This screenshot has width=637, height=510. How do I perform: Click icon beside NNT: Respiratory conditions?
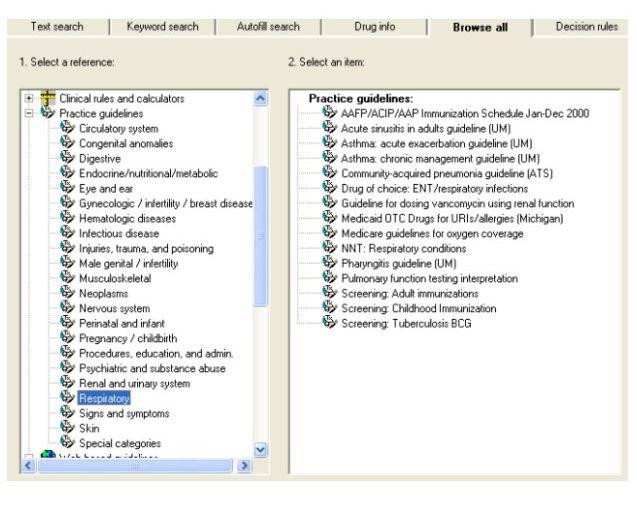pyautogui.click(x=329, y=248)
